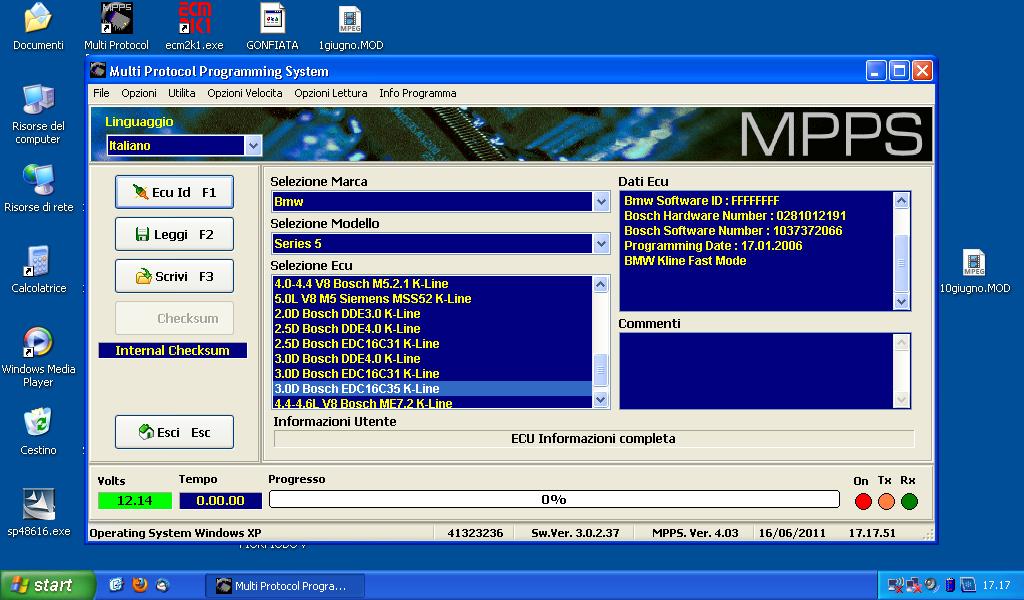This screenshot has width=1024, height=600.
Task: Expand the Selezione Marca Bmw dropdown
Action: point(601,202)
